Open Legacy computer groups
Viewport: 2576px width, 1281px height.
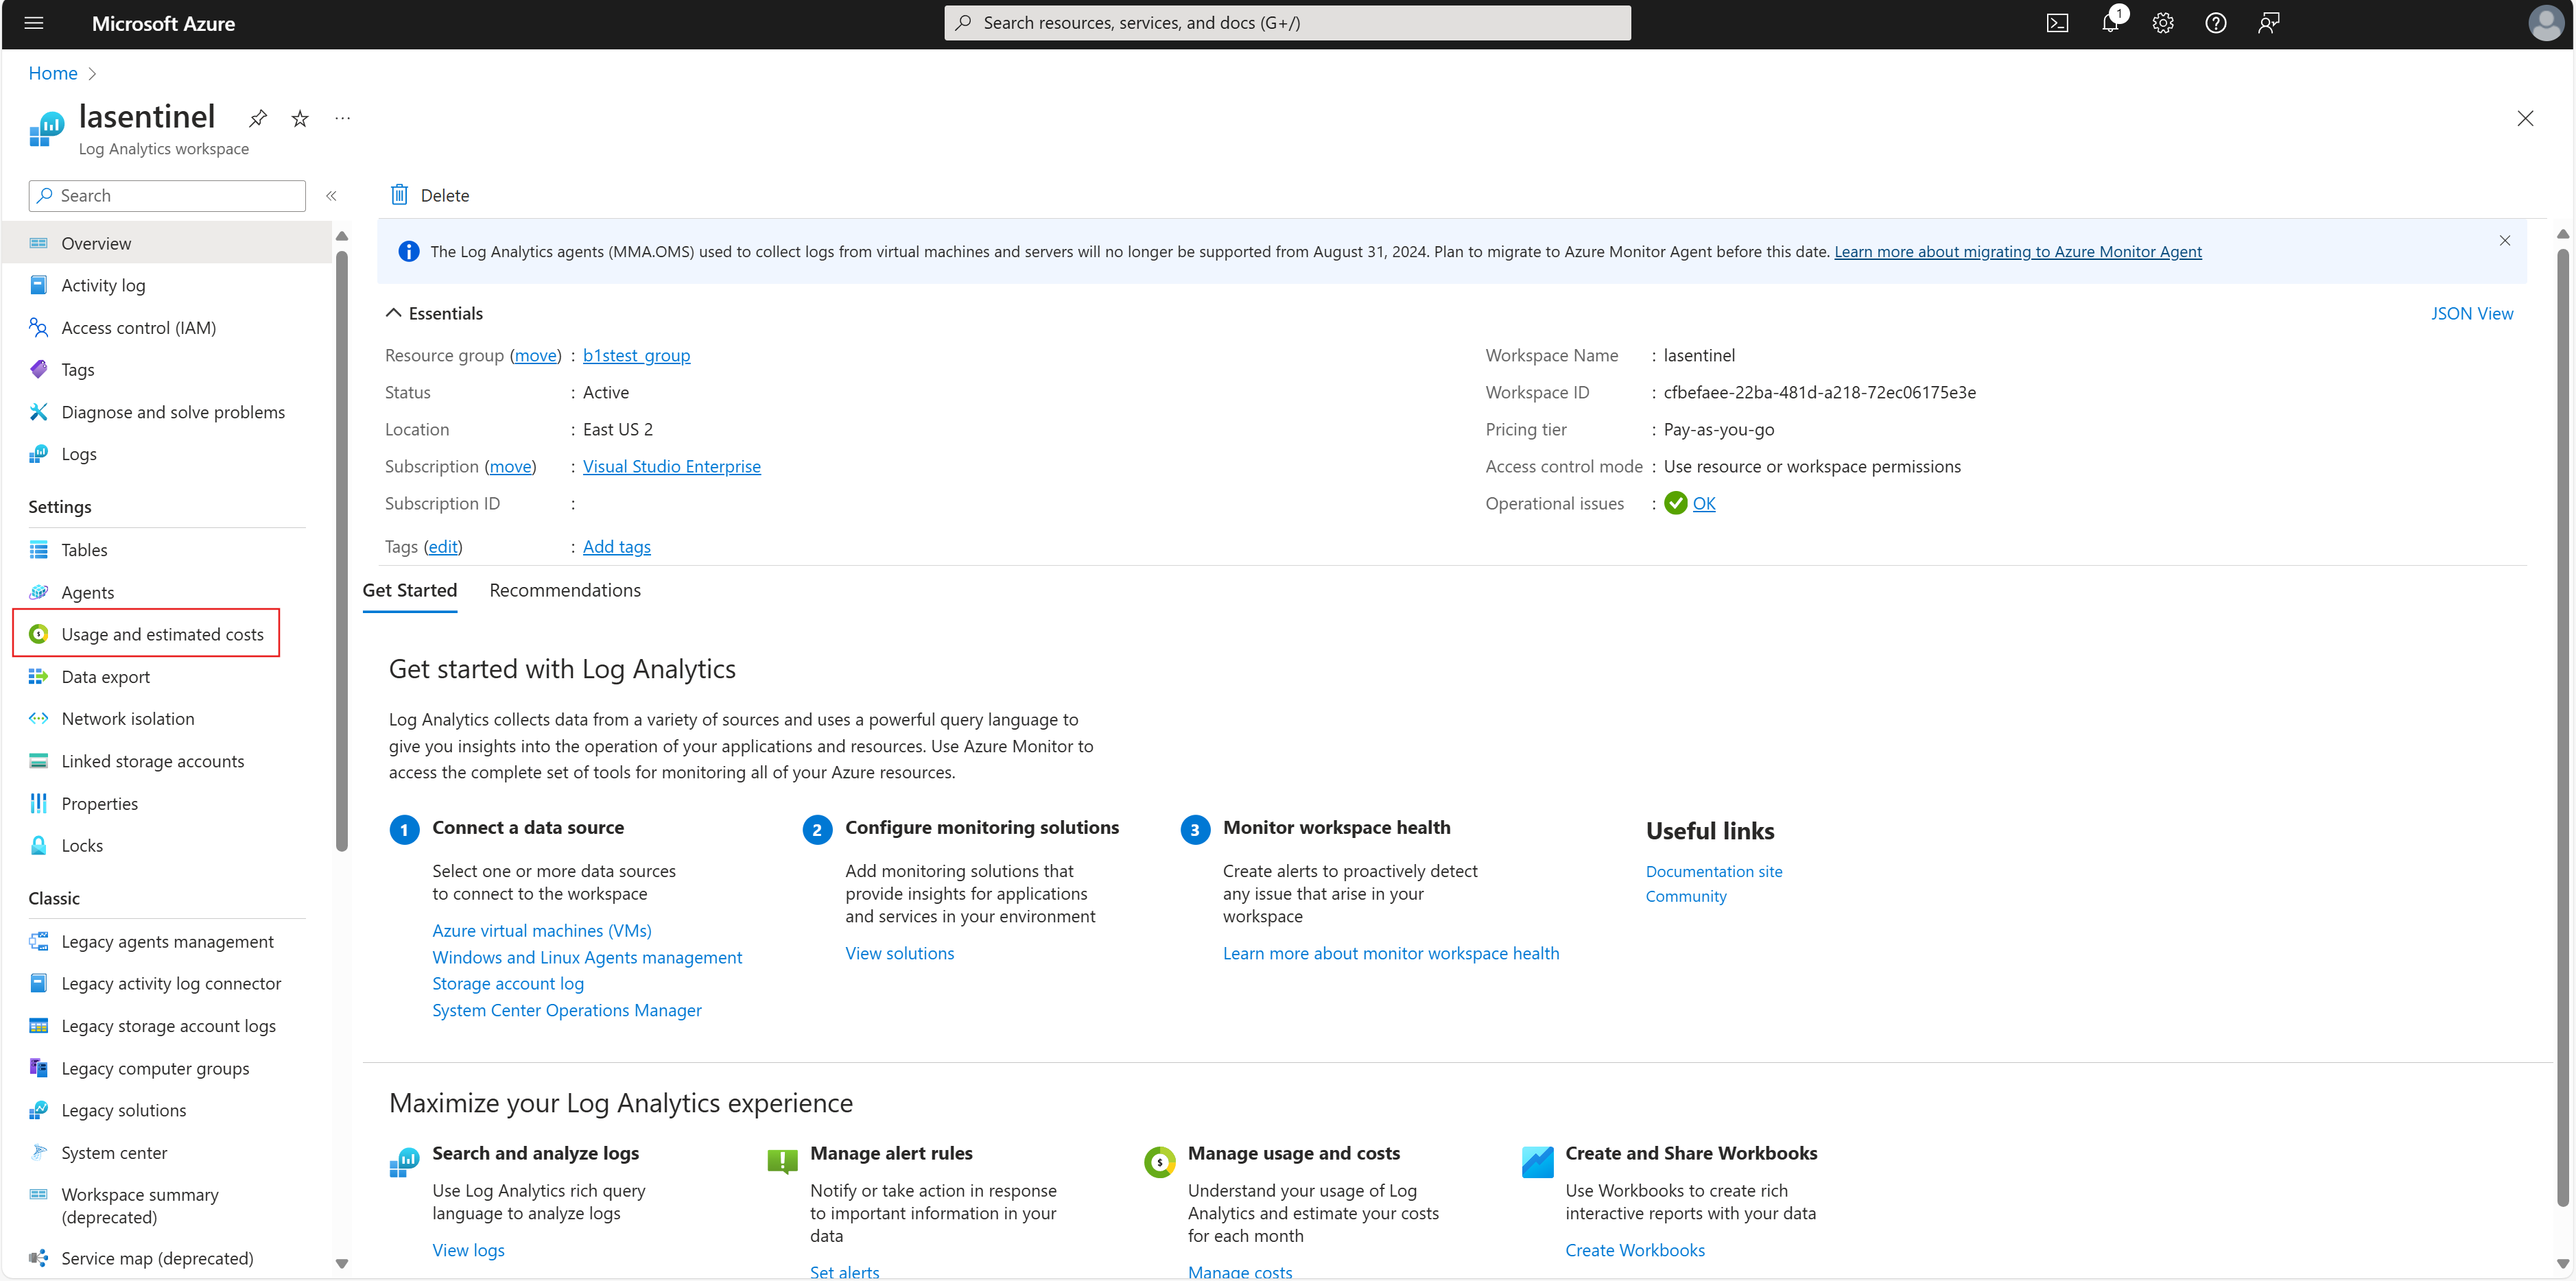coord(155,1069)
